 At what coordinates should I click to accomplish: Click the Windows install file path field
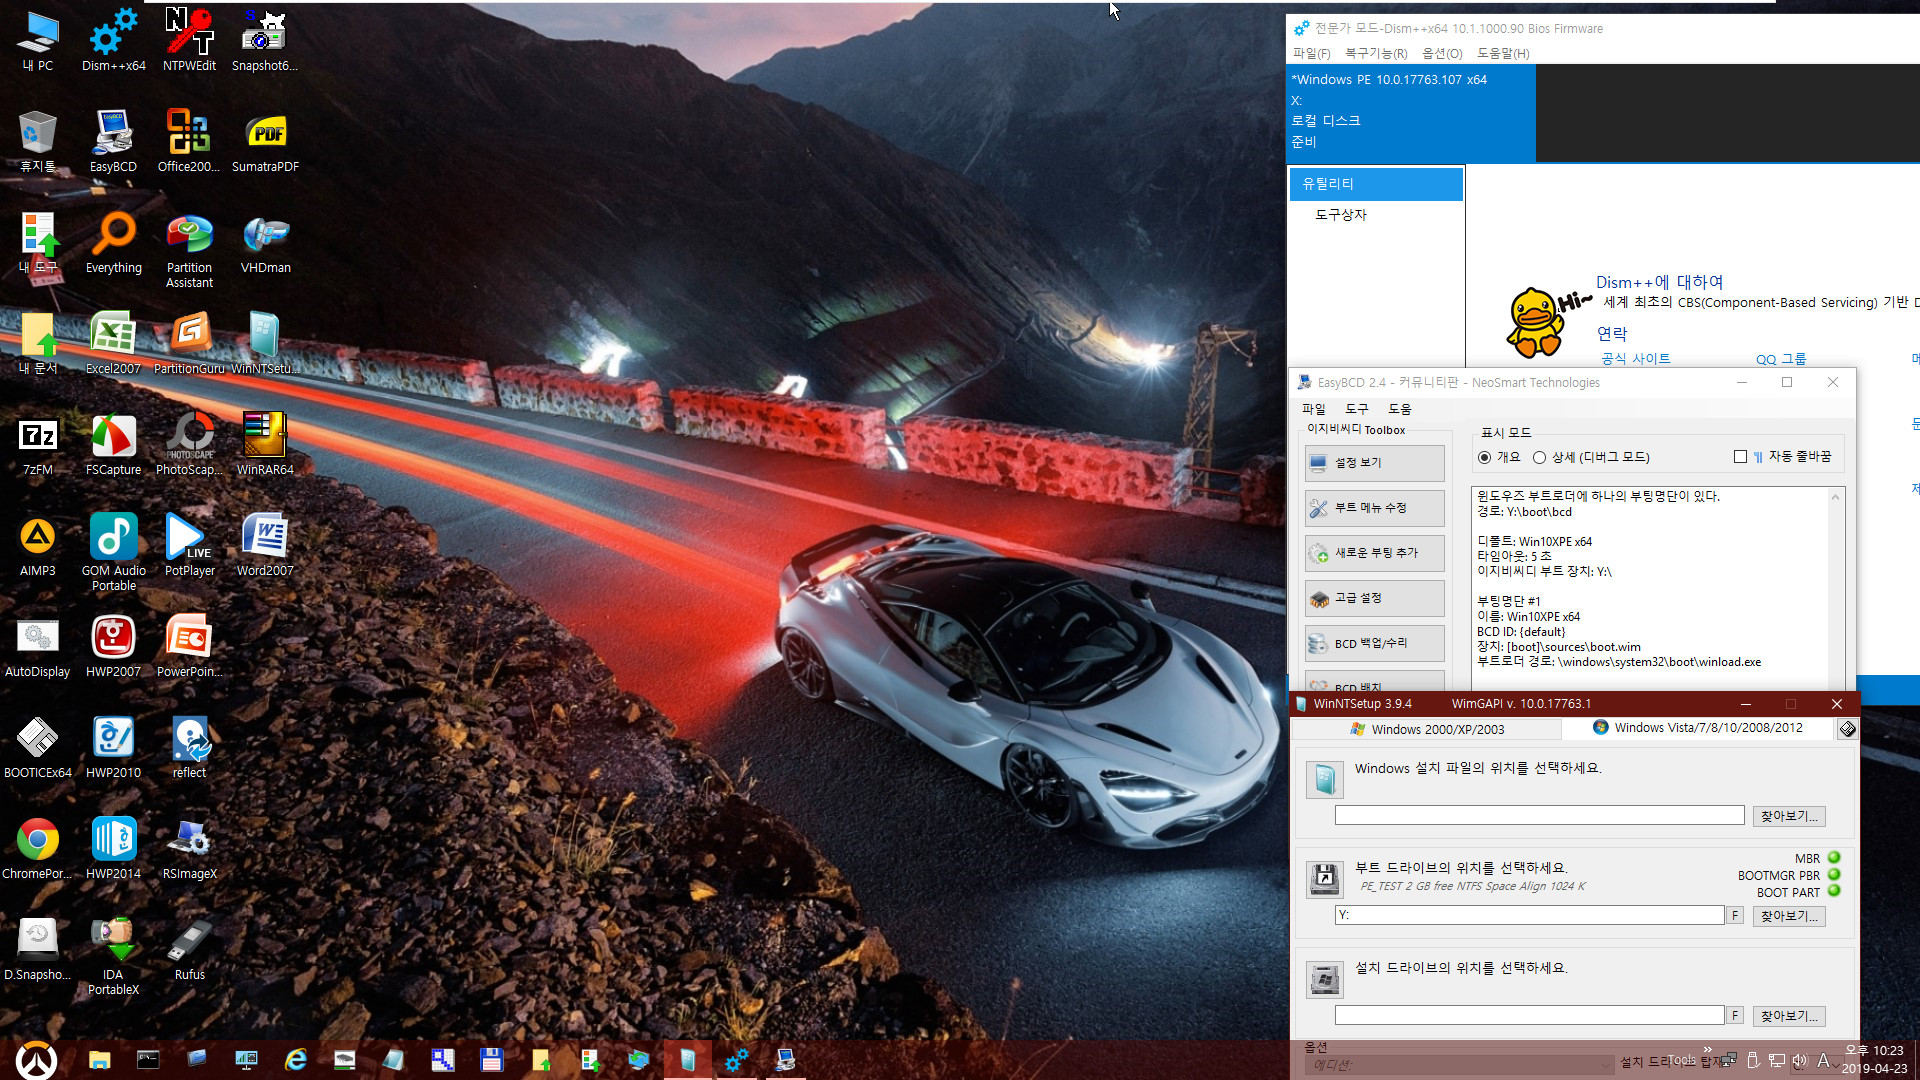[1539, 816]
